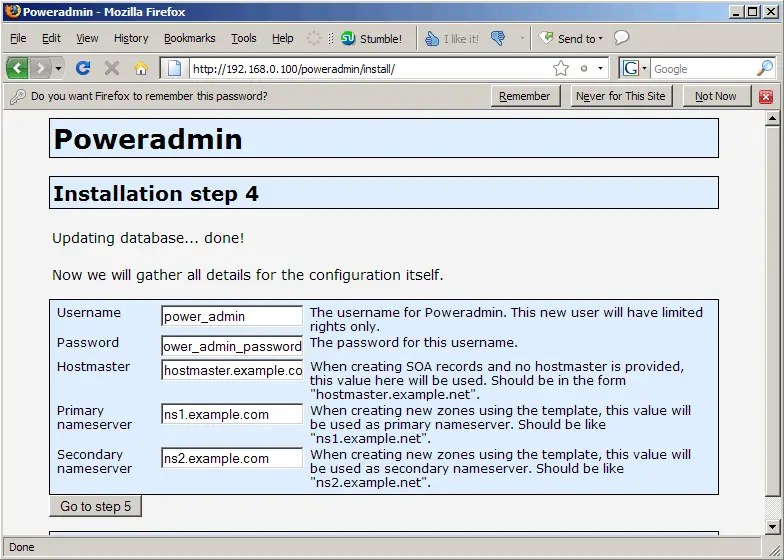Click the magnifying glass search icon
Screen dimensions: 784x560
coord(764,68)
